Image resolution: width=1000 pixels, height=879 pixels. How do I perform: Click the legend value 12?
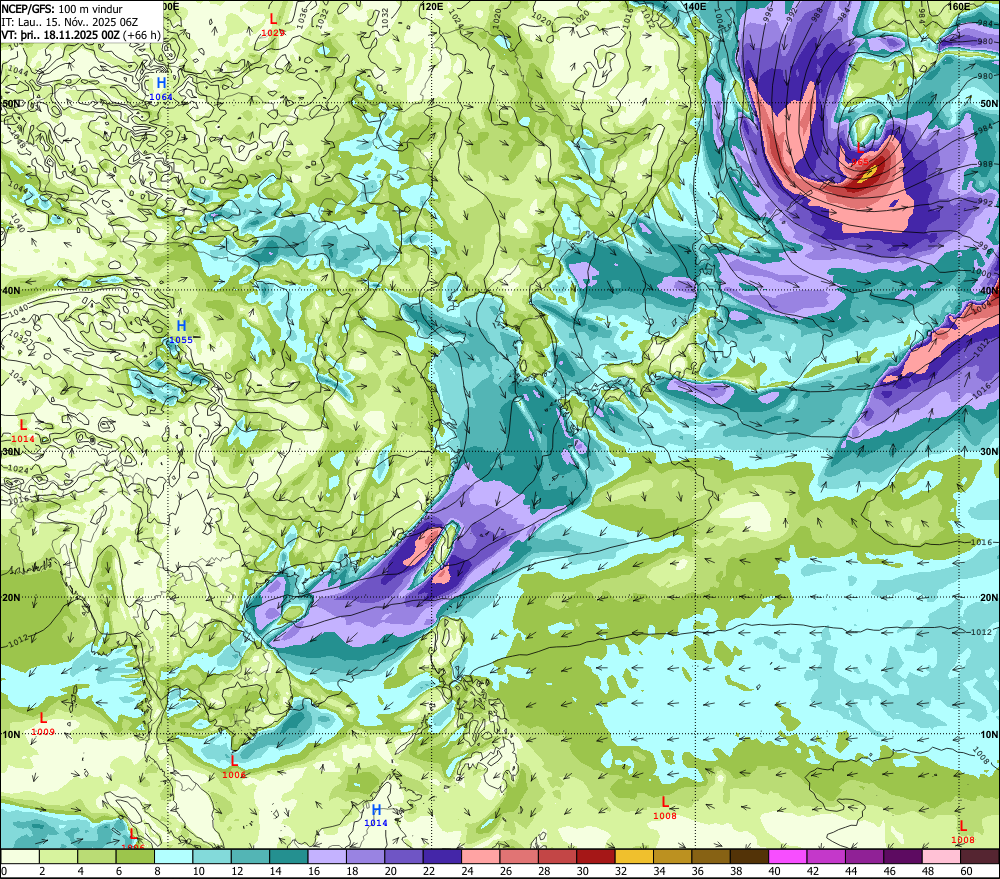click(x=237, y=871)
